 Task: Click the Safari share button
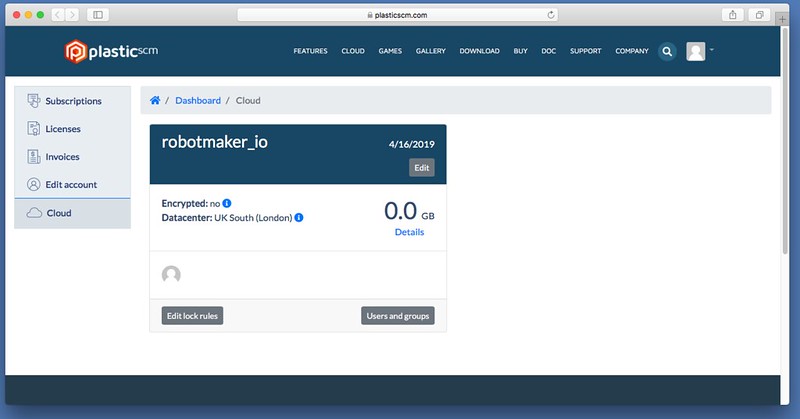[x=733, y=15]
